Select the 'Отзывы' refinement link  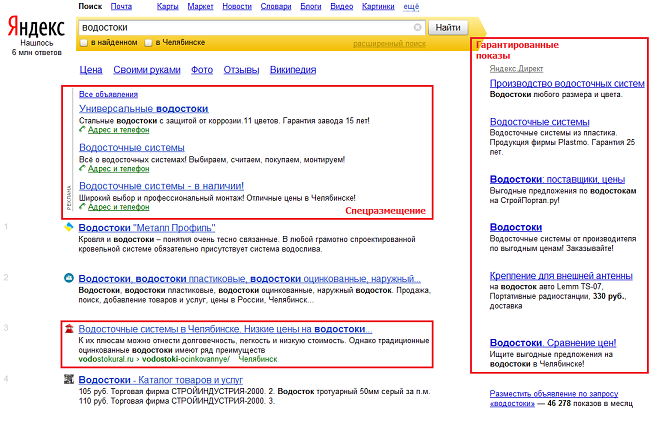pos(241,70)
